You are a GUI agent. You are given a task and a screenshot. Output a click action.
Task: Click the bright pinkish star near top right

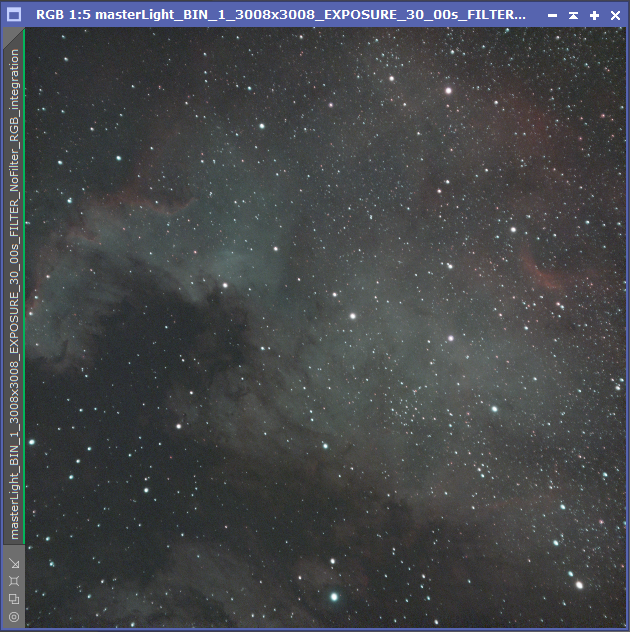(448, 91)
